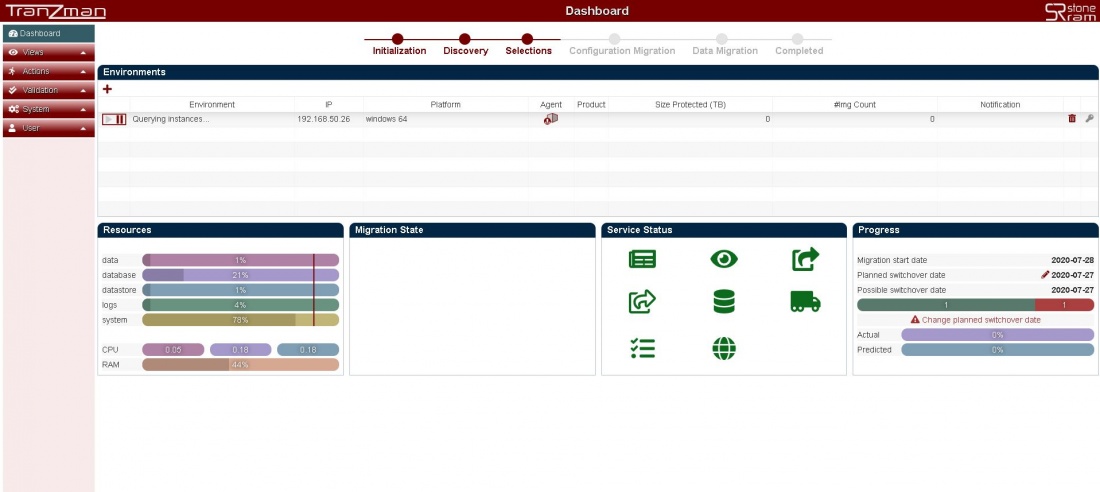Click the database service status icon
This screenshot has width=1100, height=492.
click(724, 301)
